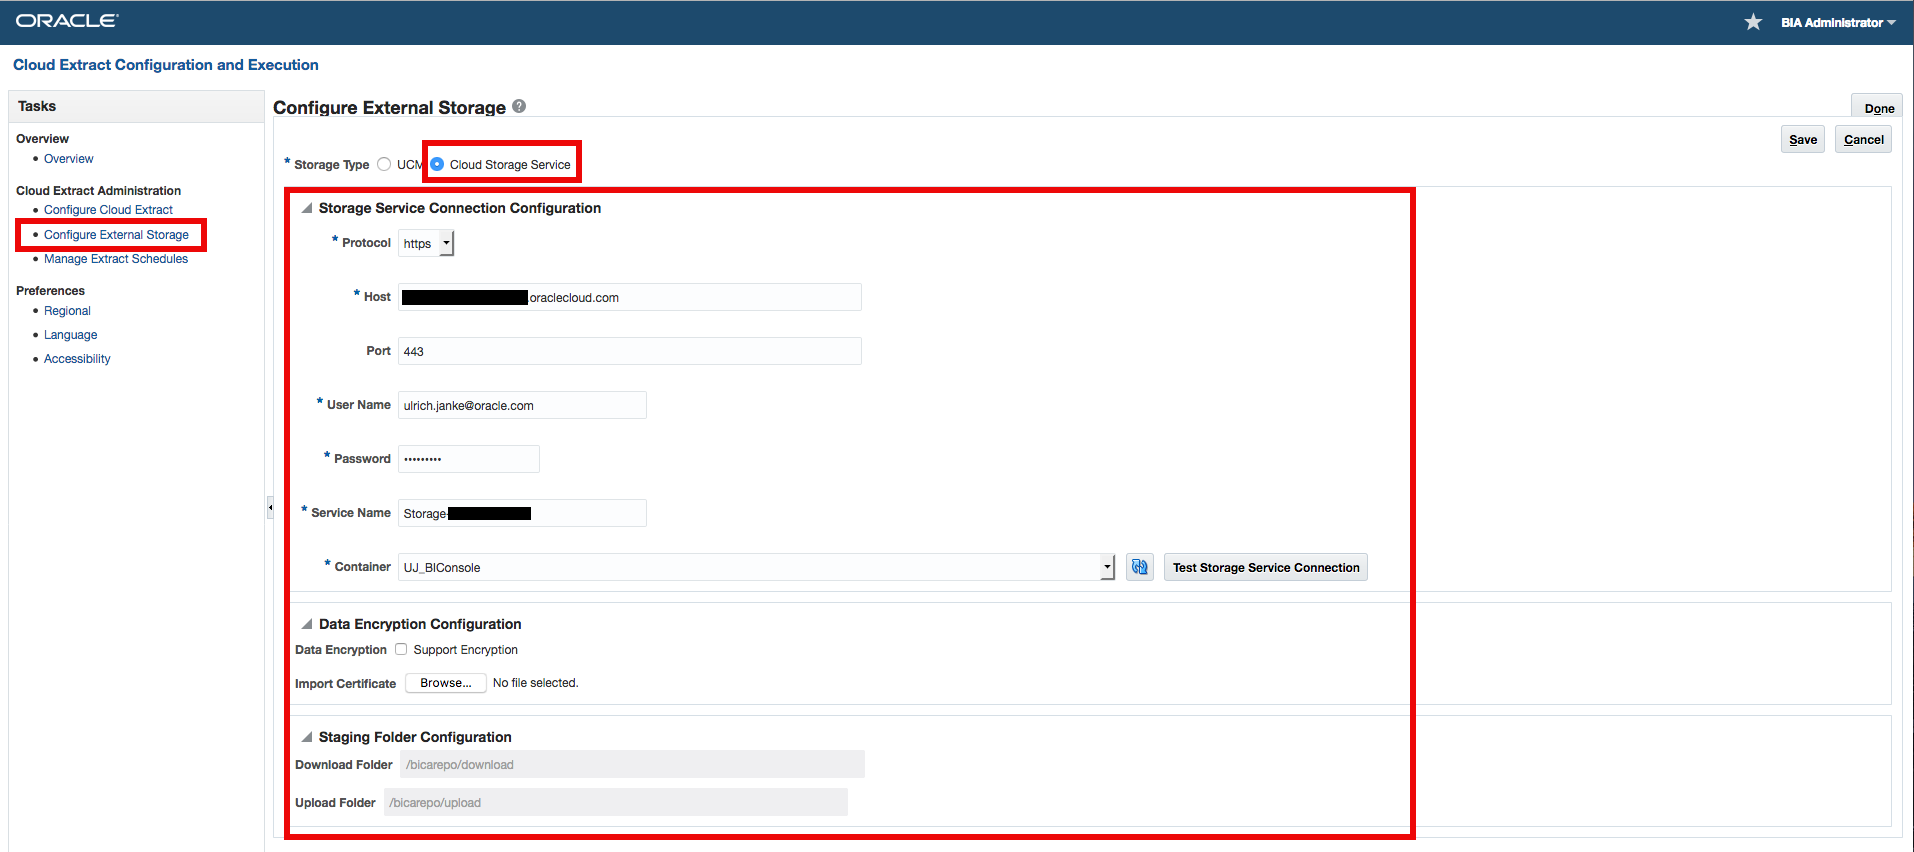The width and height of the screenshot is (1914, 852).
Task: Click the Done button
Action: pos(1878,107)
